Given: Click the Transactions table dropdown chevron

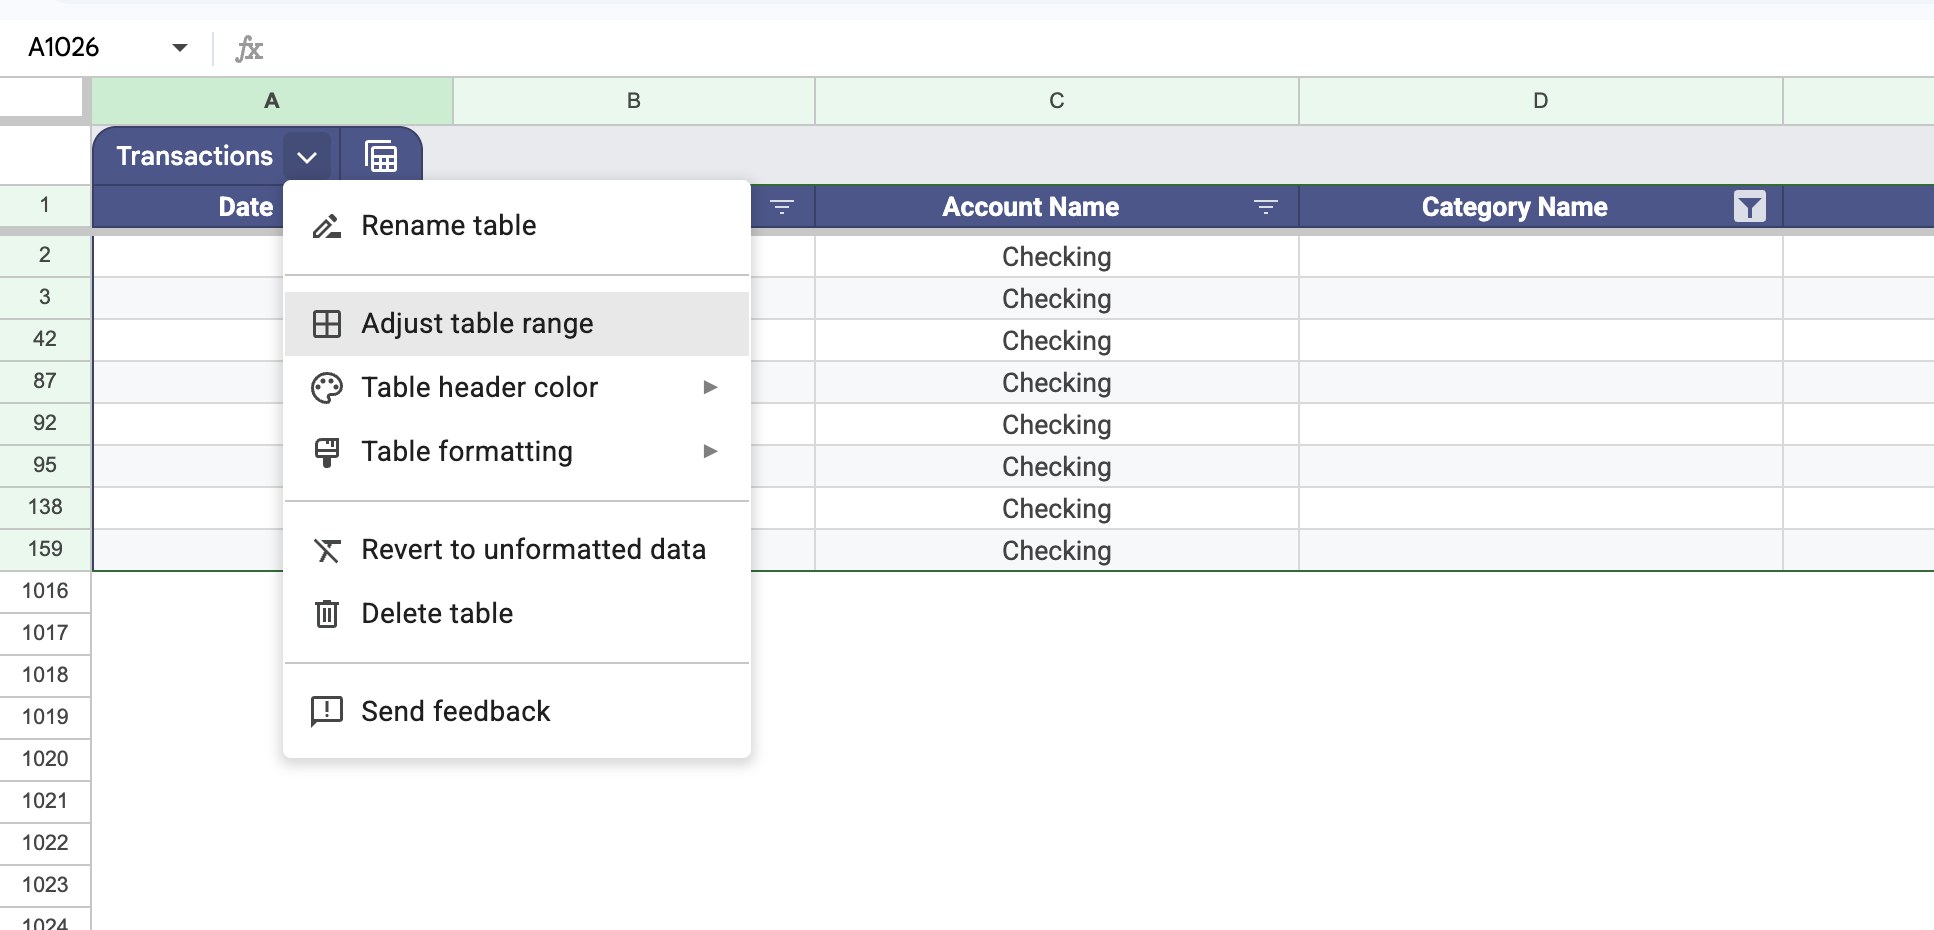Looking at the screenshot, I should click(307, 157).
